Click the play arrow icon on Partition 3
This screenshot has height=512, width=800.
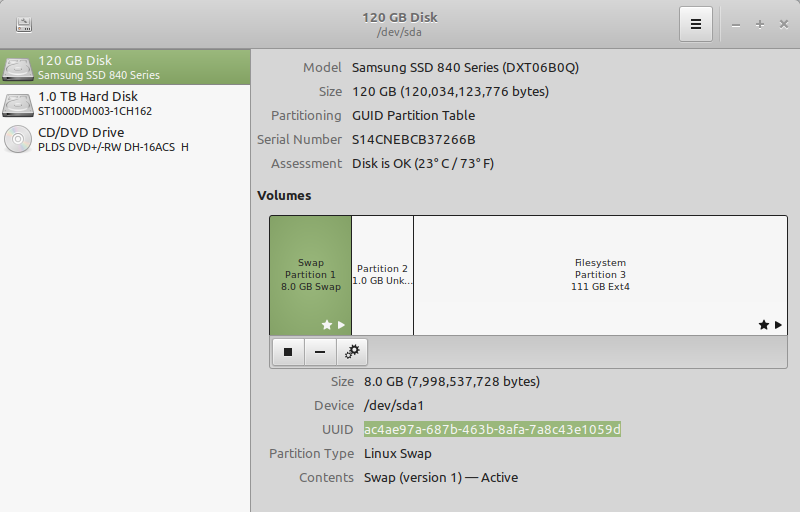tap(778, 325)
